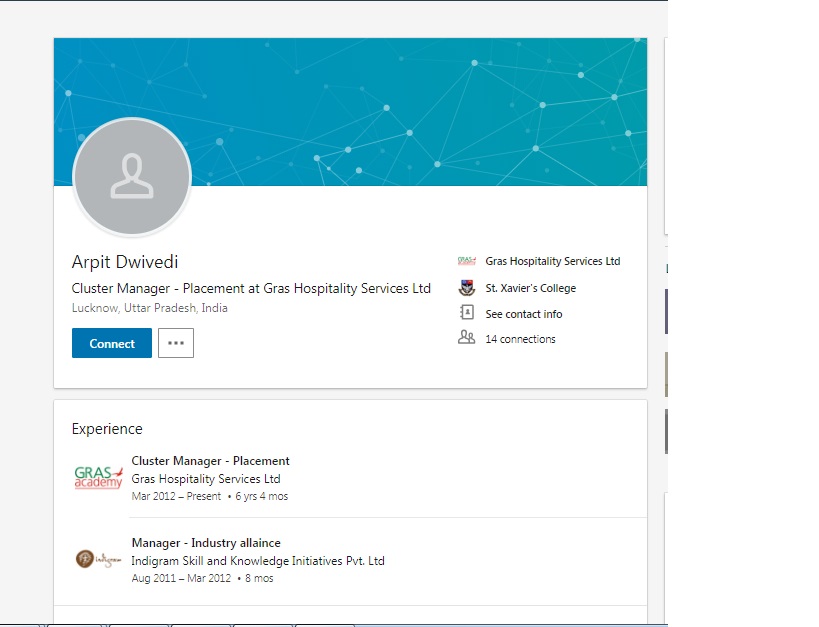Screen dimensions: 819x627
Task: Open the Indigram company logo in Experience
Action: click(98, 559)
